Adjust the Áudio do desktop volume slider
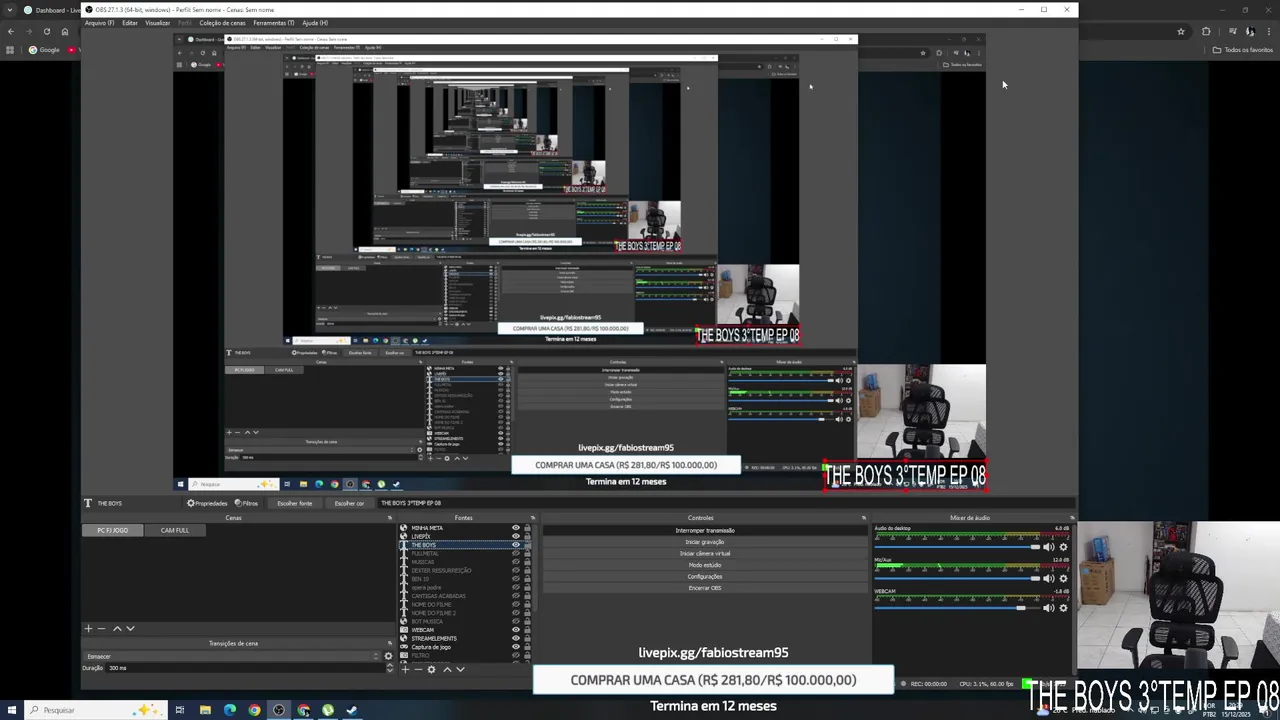Screen dimensions: 1280x720 pyautogui.click(x=957, y=547)
